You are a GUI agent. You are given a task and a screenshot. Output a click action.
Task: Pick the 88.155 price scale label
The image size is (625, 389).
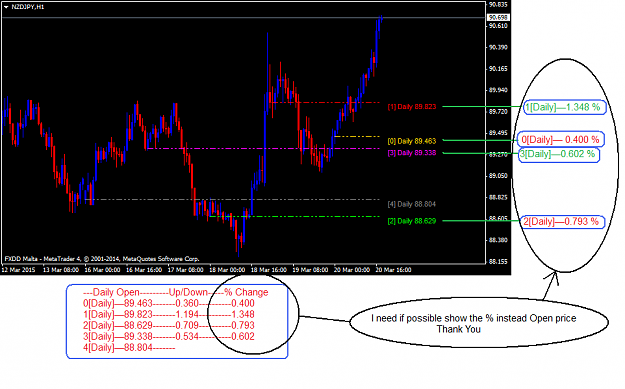click(498, 262)
